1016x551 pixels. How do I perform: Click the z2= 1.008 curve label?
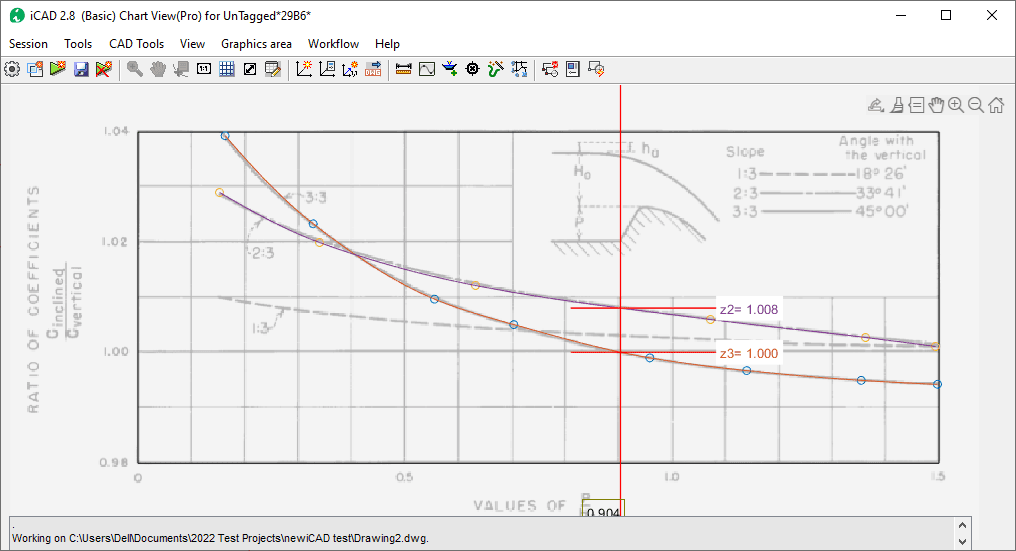[748, 309]
